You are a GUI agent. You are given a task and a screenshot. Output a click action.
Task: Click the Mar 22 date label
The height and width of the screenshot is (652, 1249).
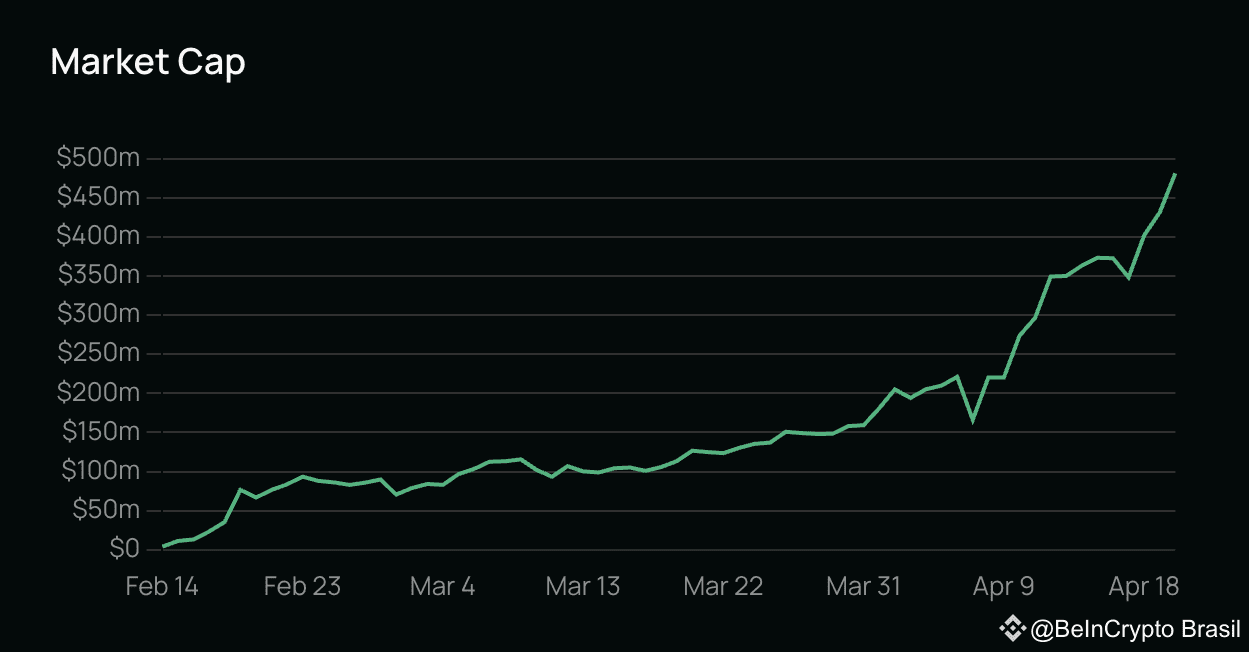[x=723, y=587]
